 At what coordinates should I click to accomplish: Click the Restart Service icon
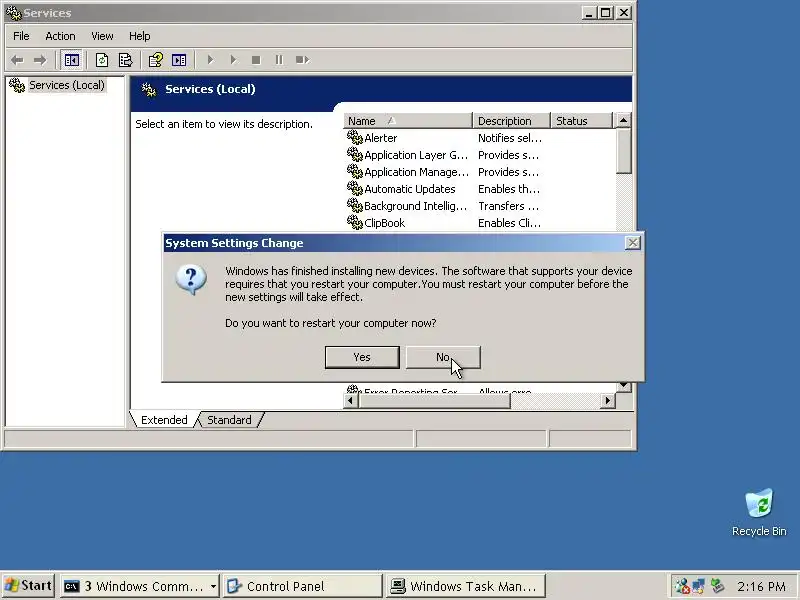[302, 60]
